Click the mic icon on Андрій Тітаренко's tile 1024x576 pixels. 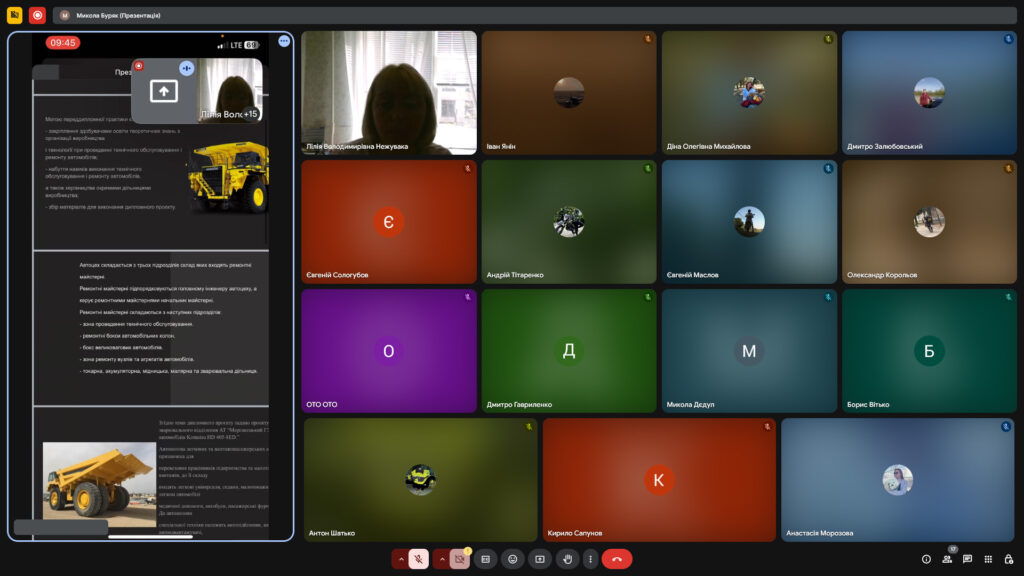point(648,168)
